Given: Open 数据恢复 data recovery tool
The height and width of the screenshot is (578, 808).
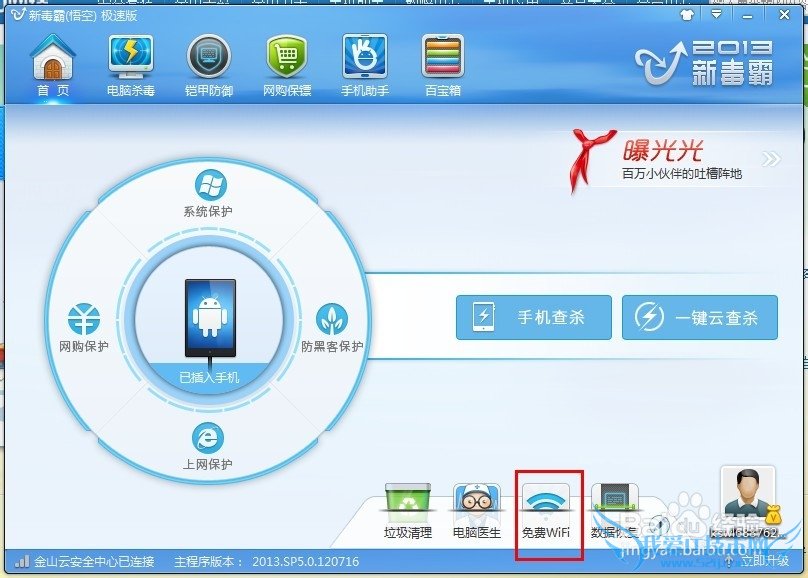Looking at the screenshot, I should coord(615,511).
